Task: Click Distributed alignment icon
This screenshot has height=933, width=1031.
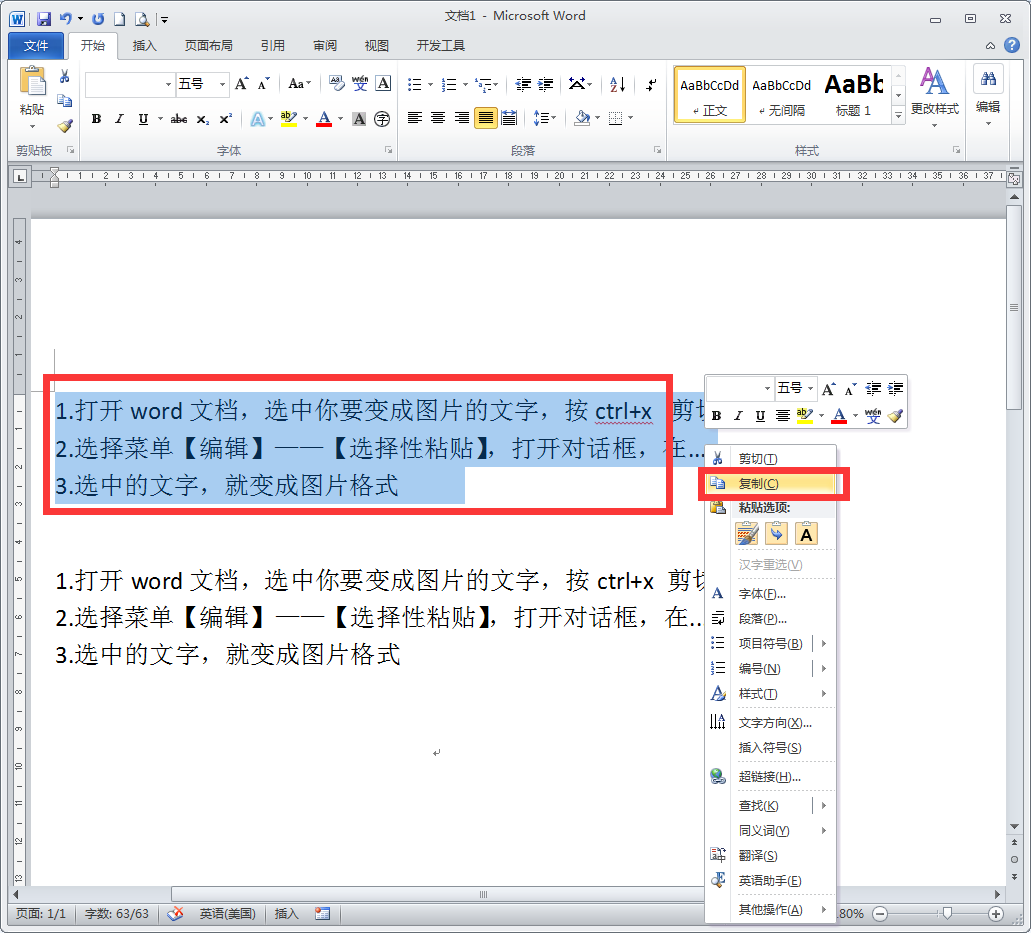Action: tap(509, 118)
